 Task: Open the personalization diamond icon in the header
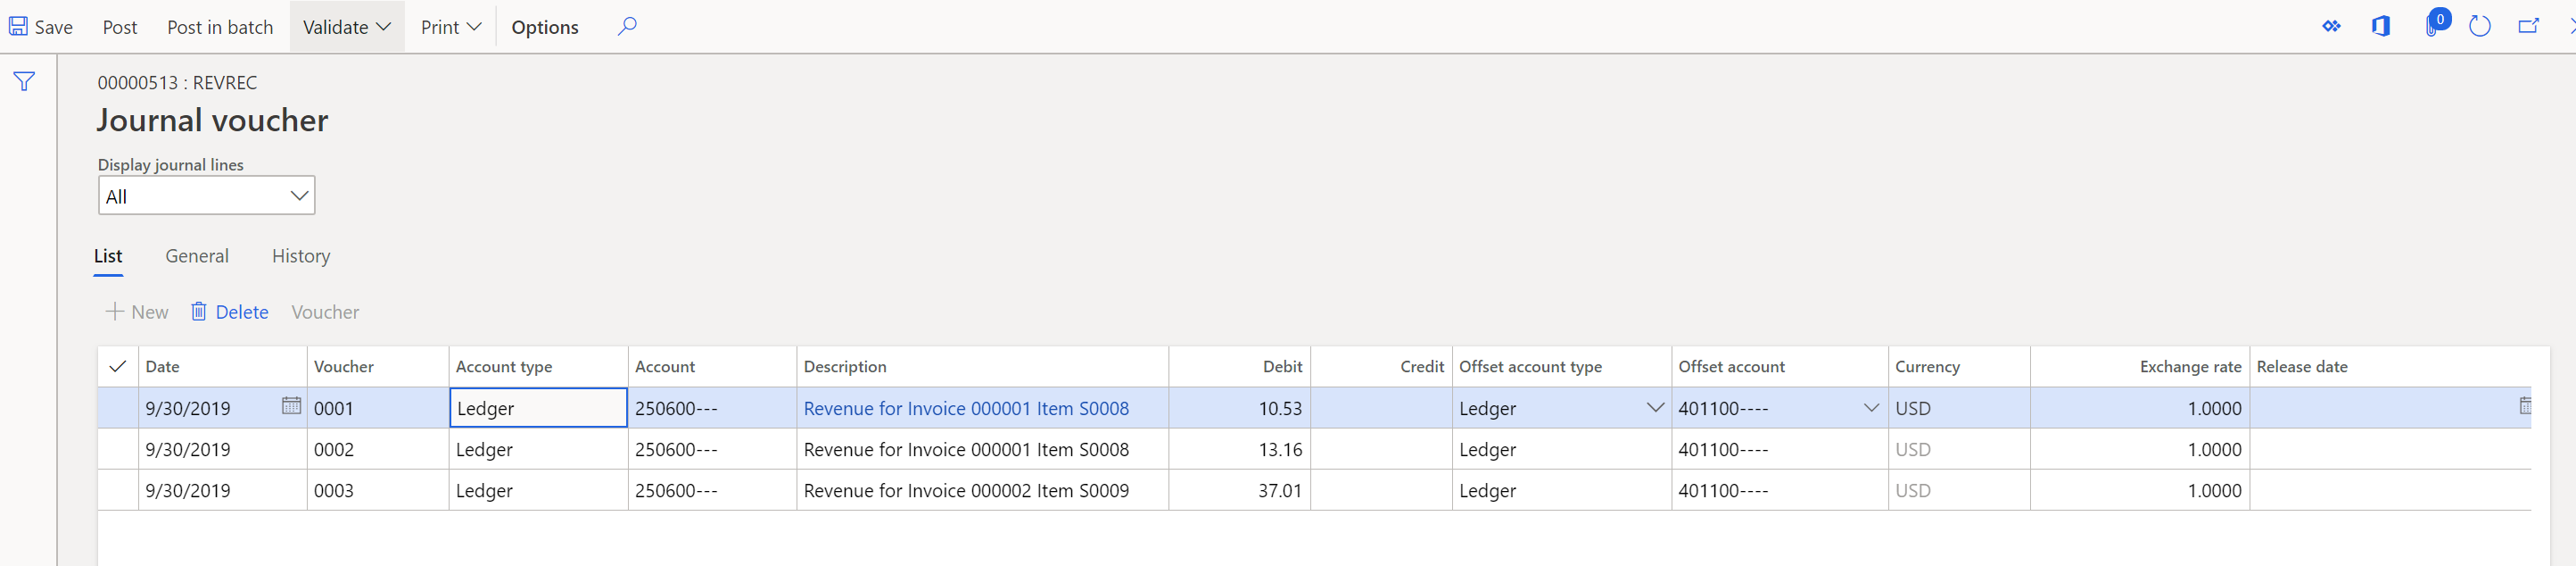click(2331, 27)
